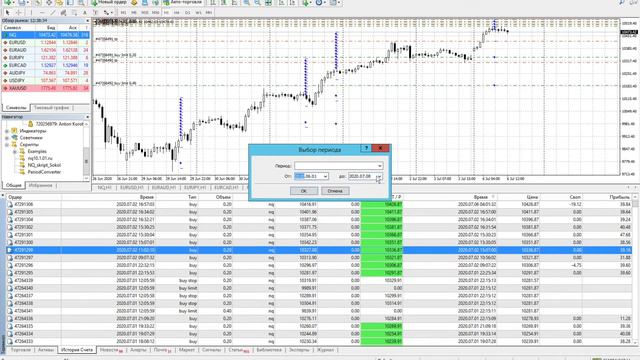Switch chart to H1 timeframe

pos(166,13)
